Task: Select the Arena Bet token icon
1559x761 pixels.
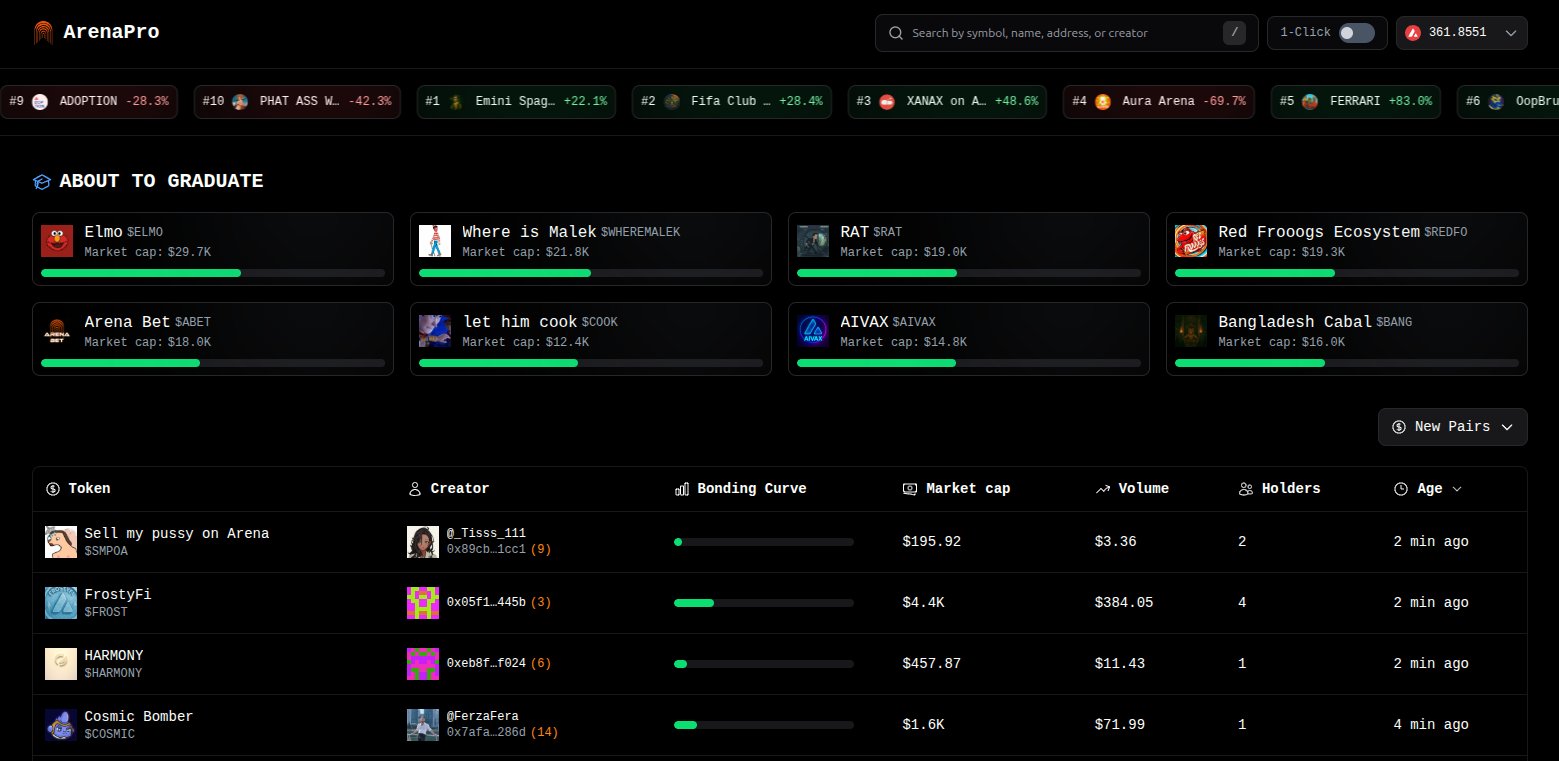Action: [x=58, y=331]
